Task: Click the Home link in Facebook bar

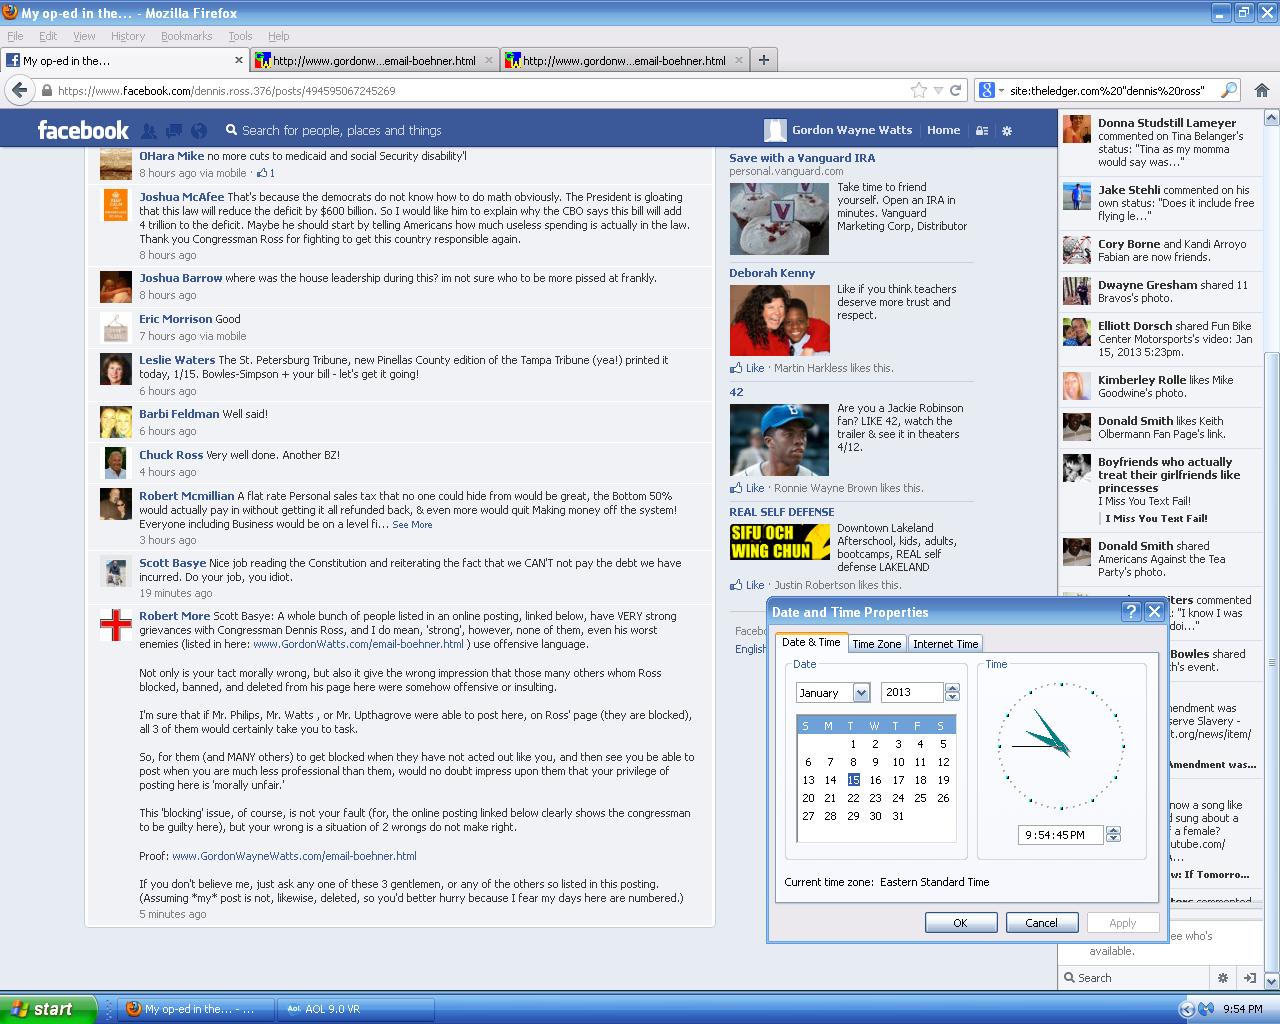Action: (x=943, y=130)
